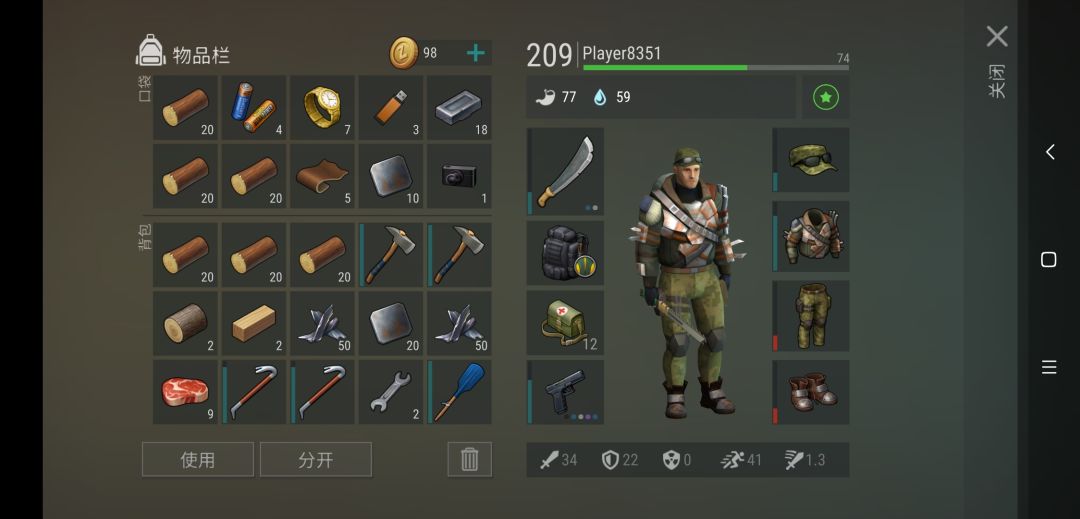Open the equipped machete weapon slot
The height and width of the screenshot is (519, 1080).
pyautogui.click(x=565, y=171)
